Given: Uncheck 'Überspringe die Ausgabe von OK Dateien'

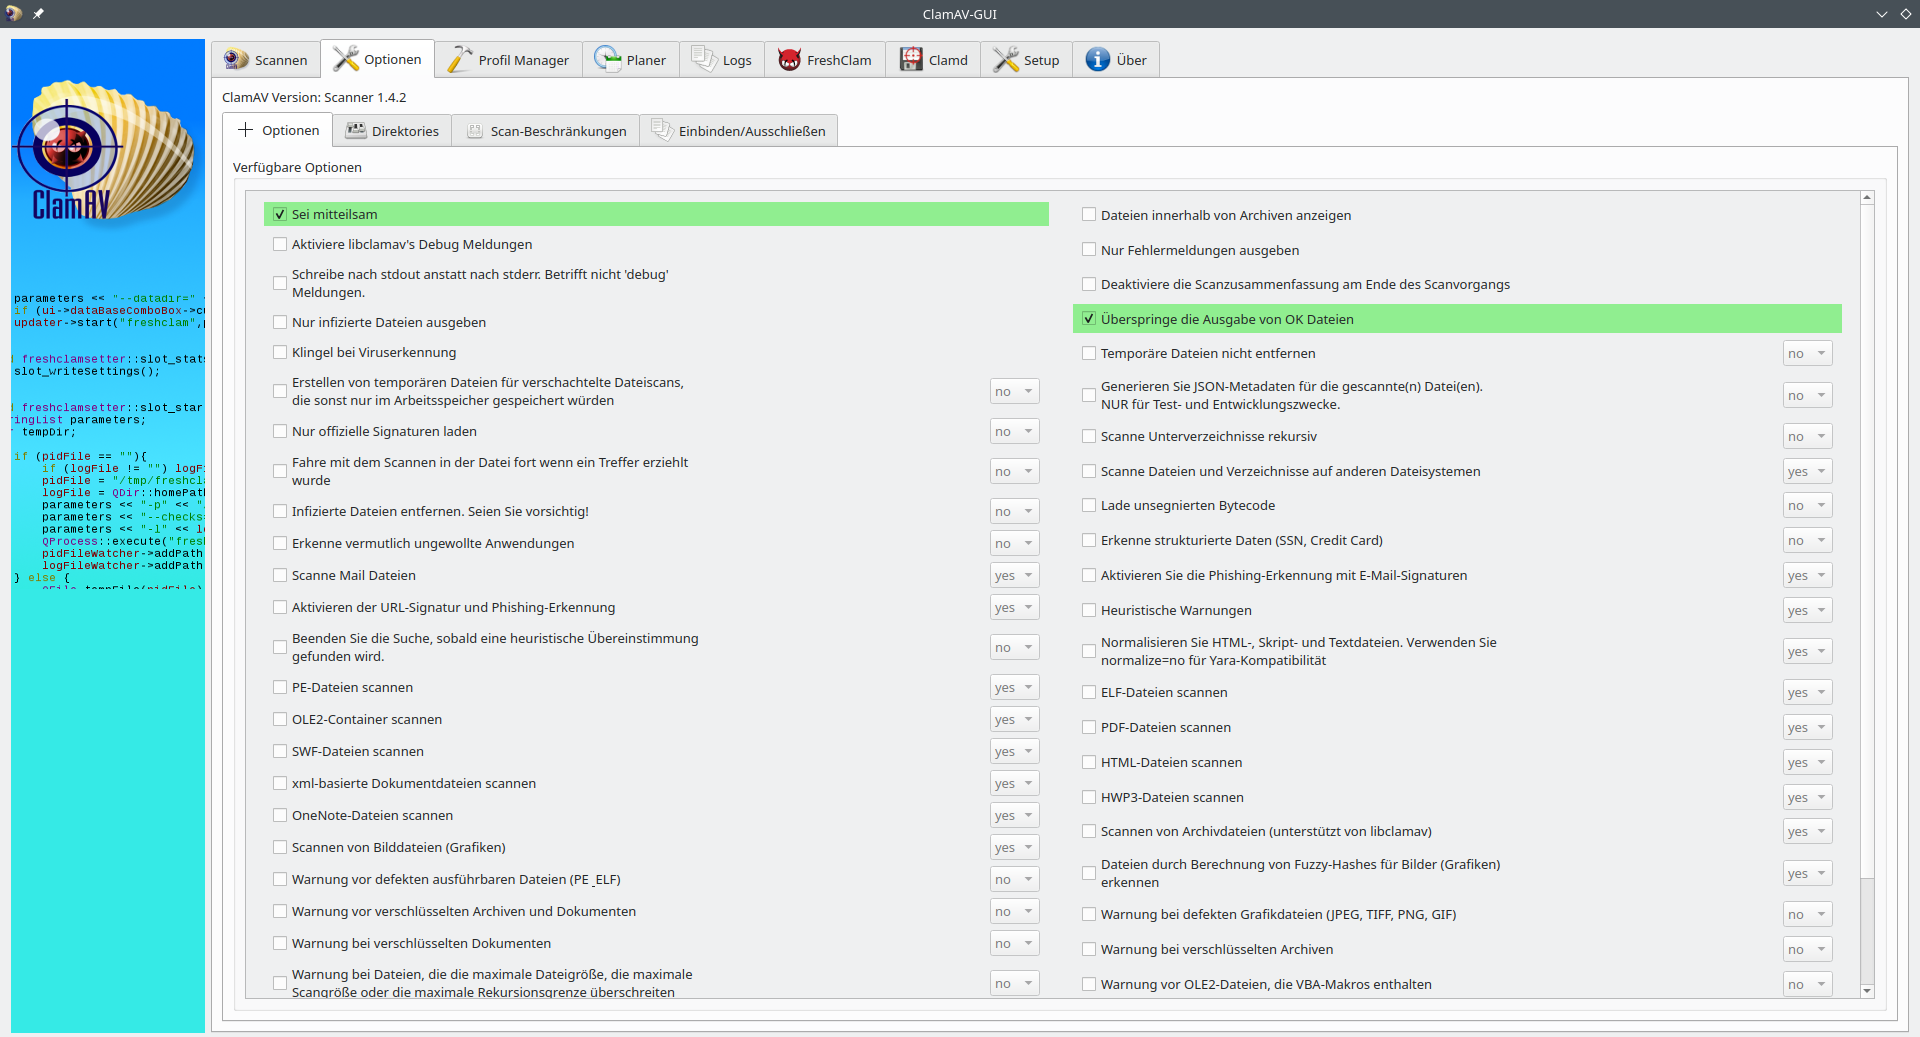Looking at the screenshot, I should pyautogui.click(x=1089, y=319).
